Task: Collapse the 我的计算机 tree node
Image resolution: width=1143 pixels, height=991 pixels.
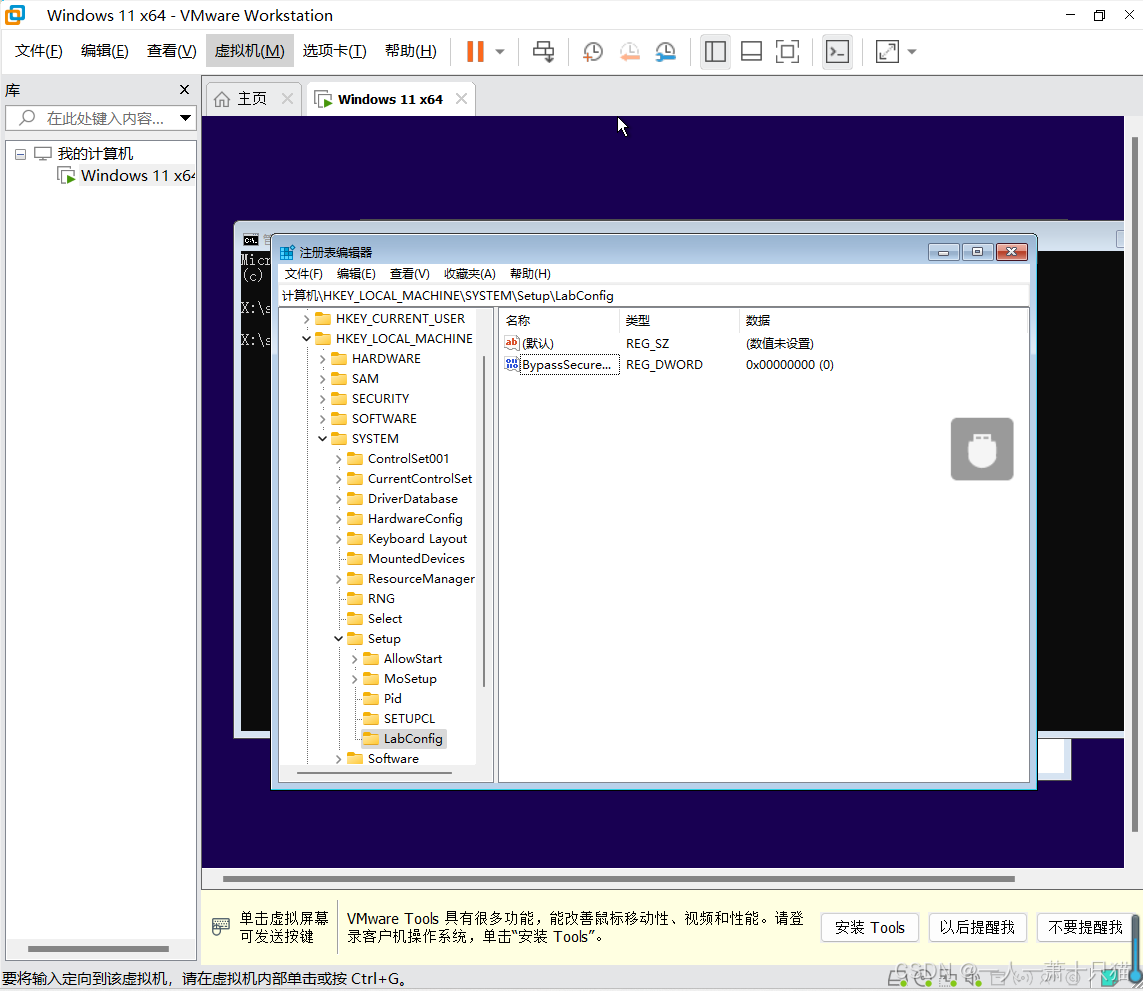Action: click(20, 154)
